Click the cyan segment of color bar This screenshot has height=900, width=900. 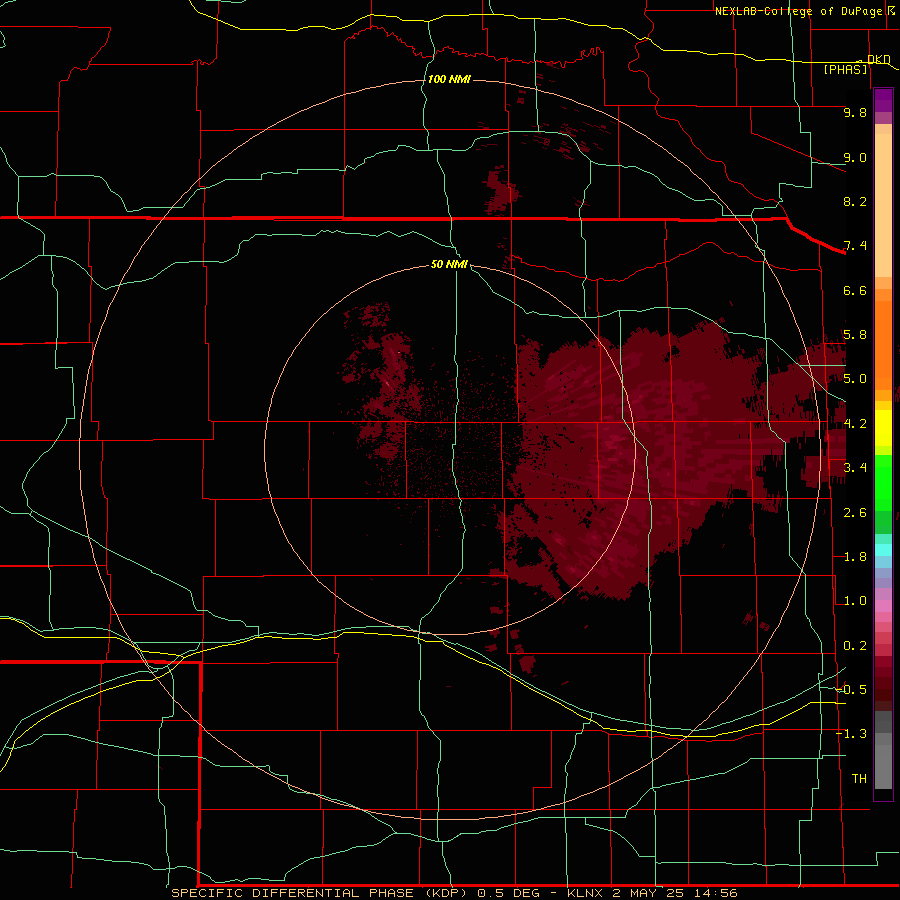883,550
